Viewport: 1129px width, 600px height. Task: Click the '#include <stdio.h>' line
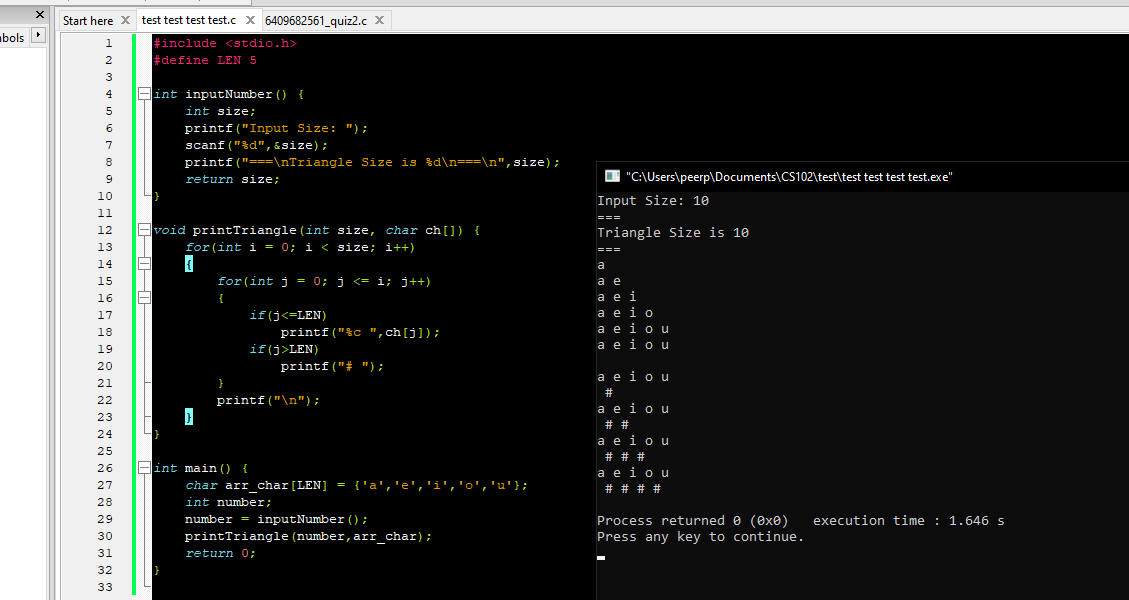tap(225, 43)
